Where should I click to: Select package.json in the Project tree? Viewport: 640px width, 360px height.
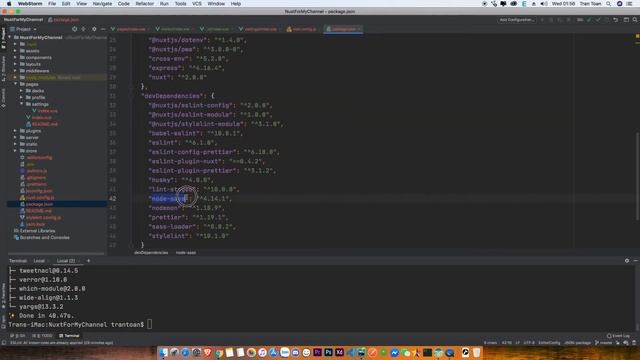pyautogui.click(x=40, y=204)
